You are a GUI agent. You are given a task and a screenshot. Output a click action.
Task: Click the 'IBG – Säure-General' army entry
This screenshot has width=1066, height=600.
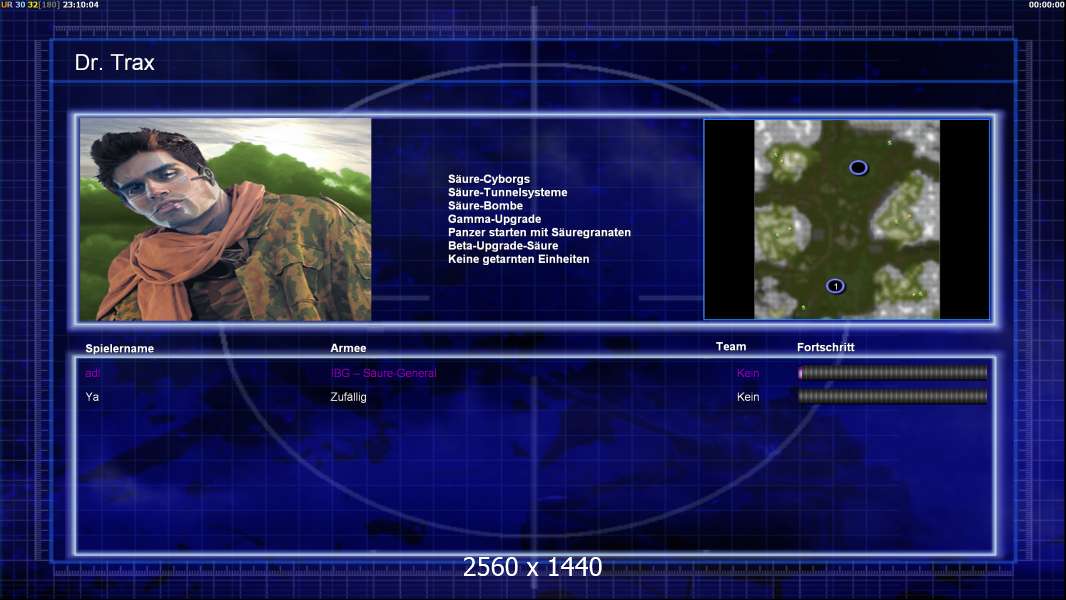(383, 373)
